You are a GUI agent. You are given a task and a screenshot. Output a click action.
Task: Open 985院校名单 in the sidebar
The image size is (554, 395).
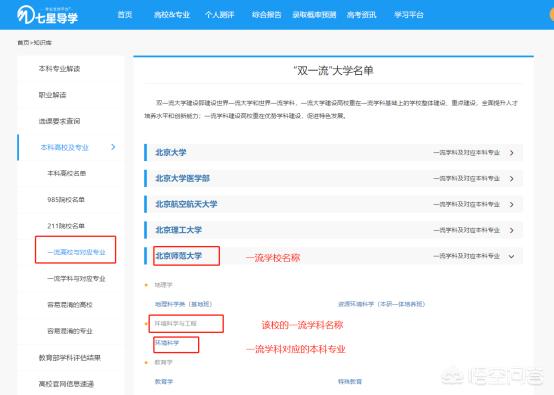click(66, 200)
